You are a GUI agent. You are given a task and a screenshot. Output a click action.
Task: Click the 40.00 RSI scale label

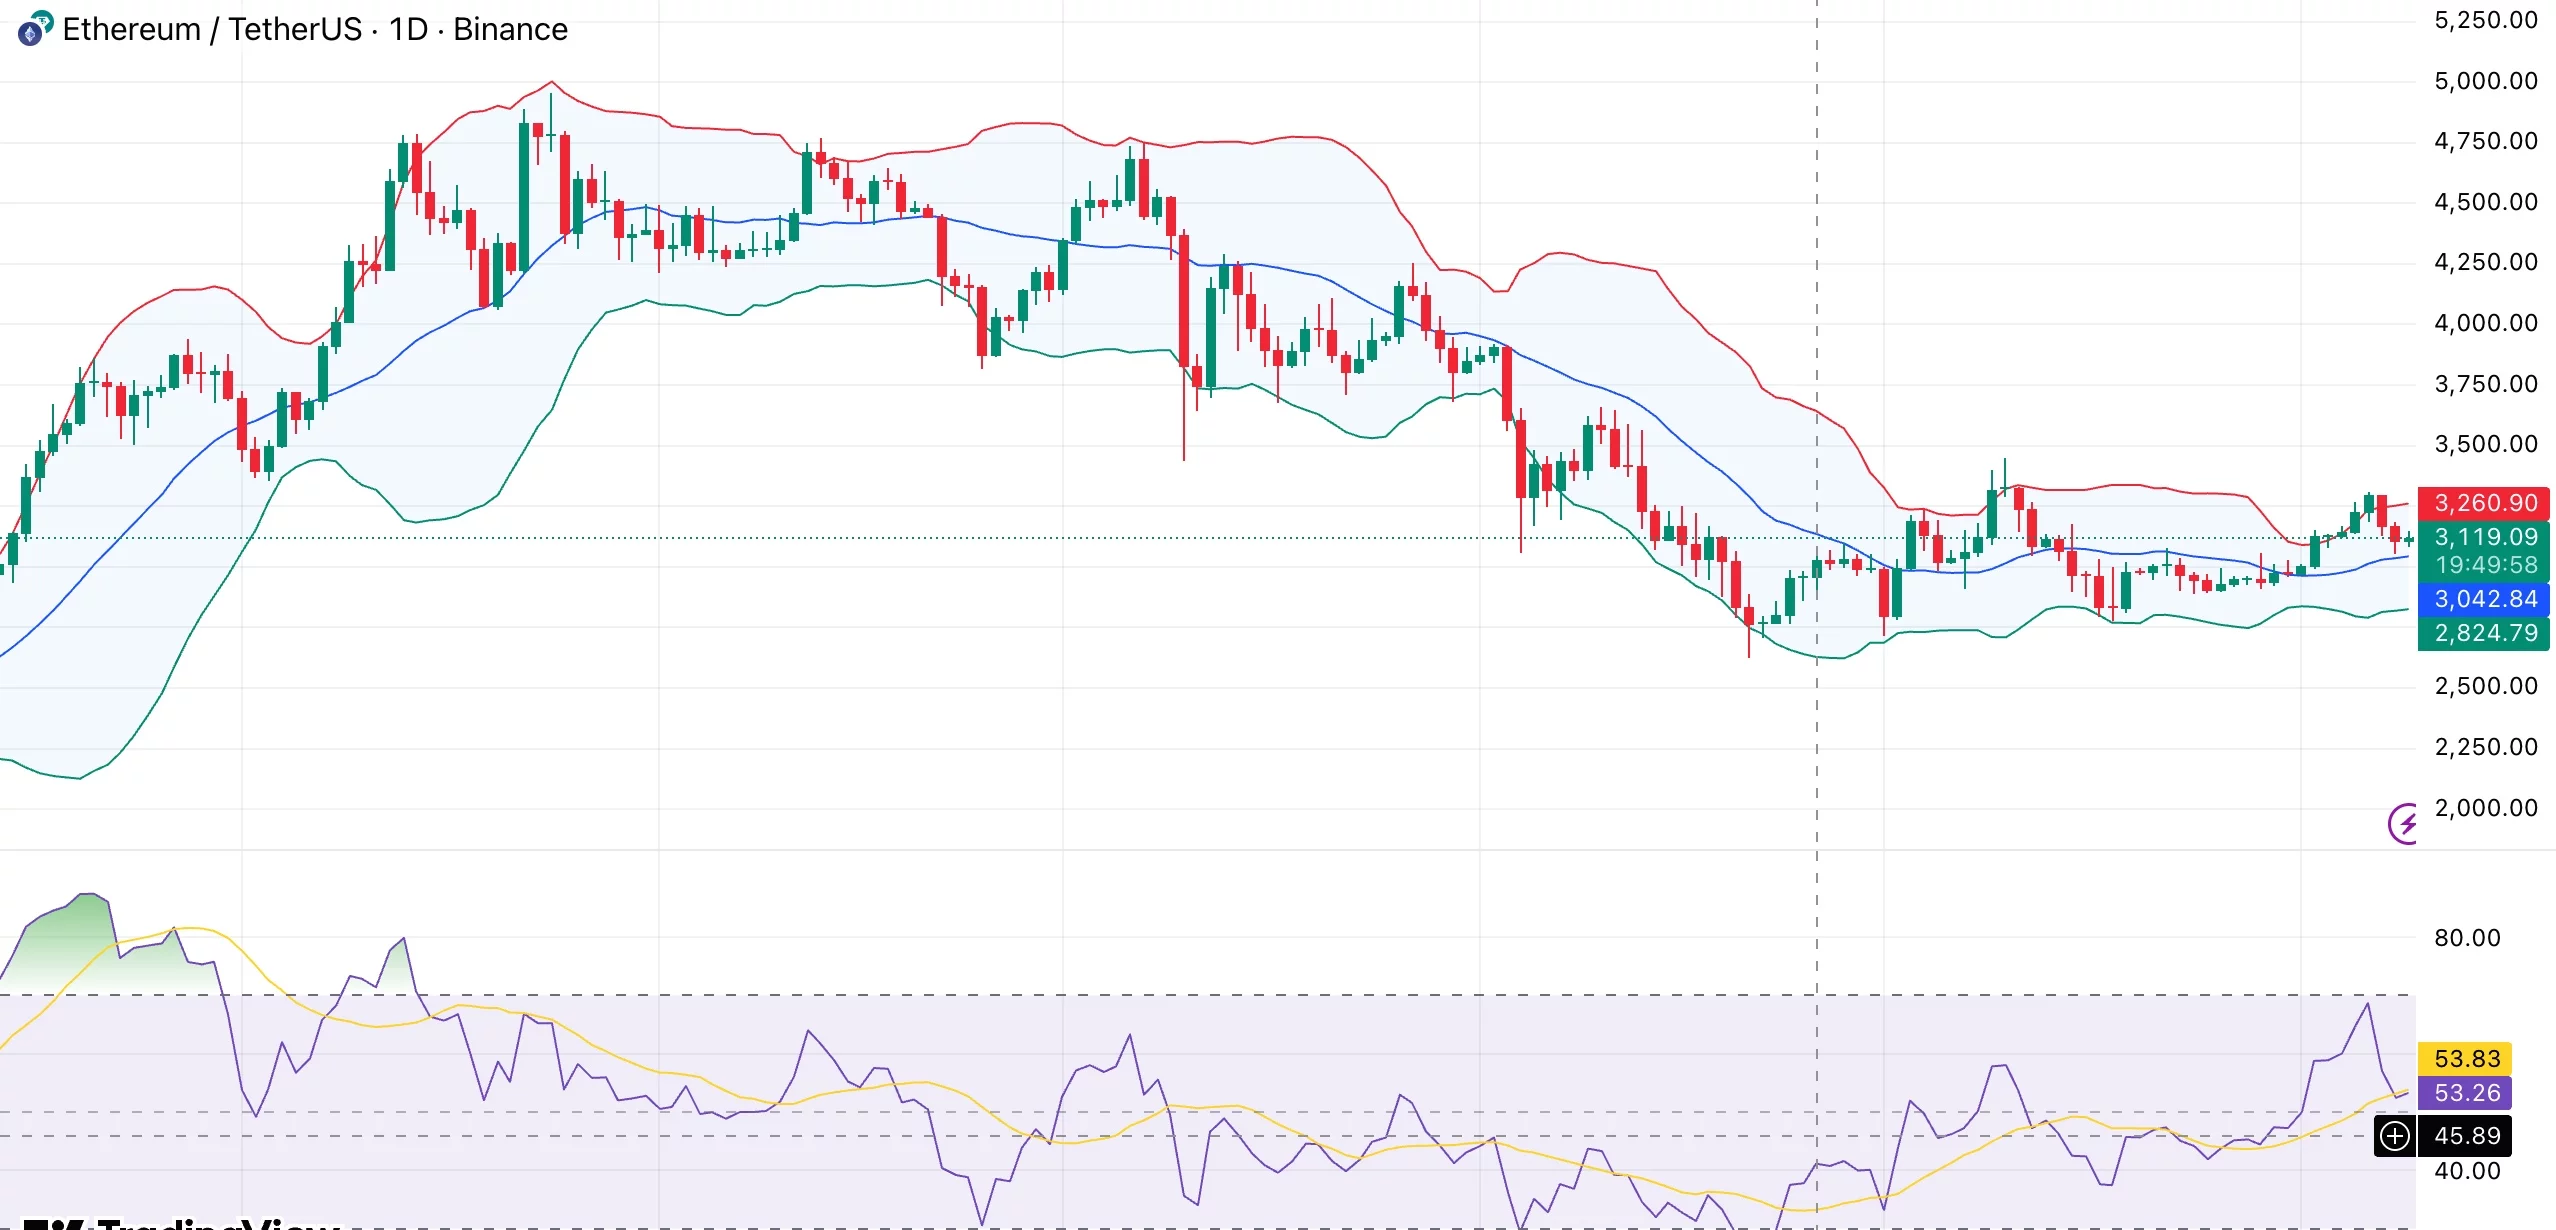coord(2467,1171)
